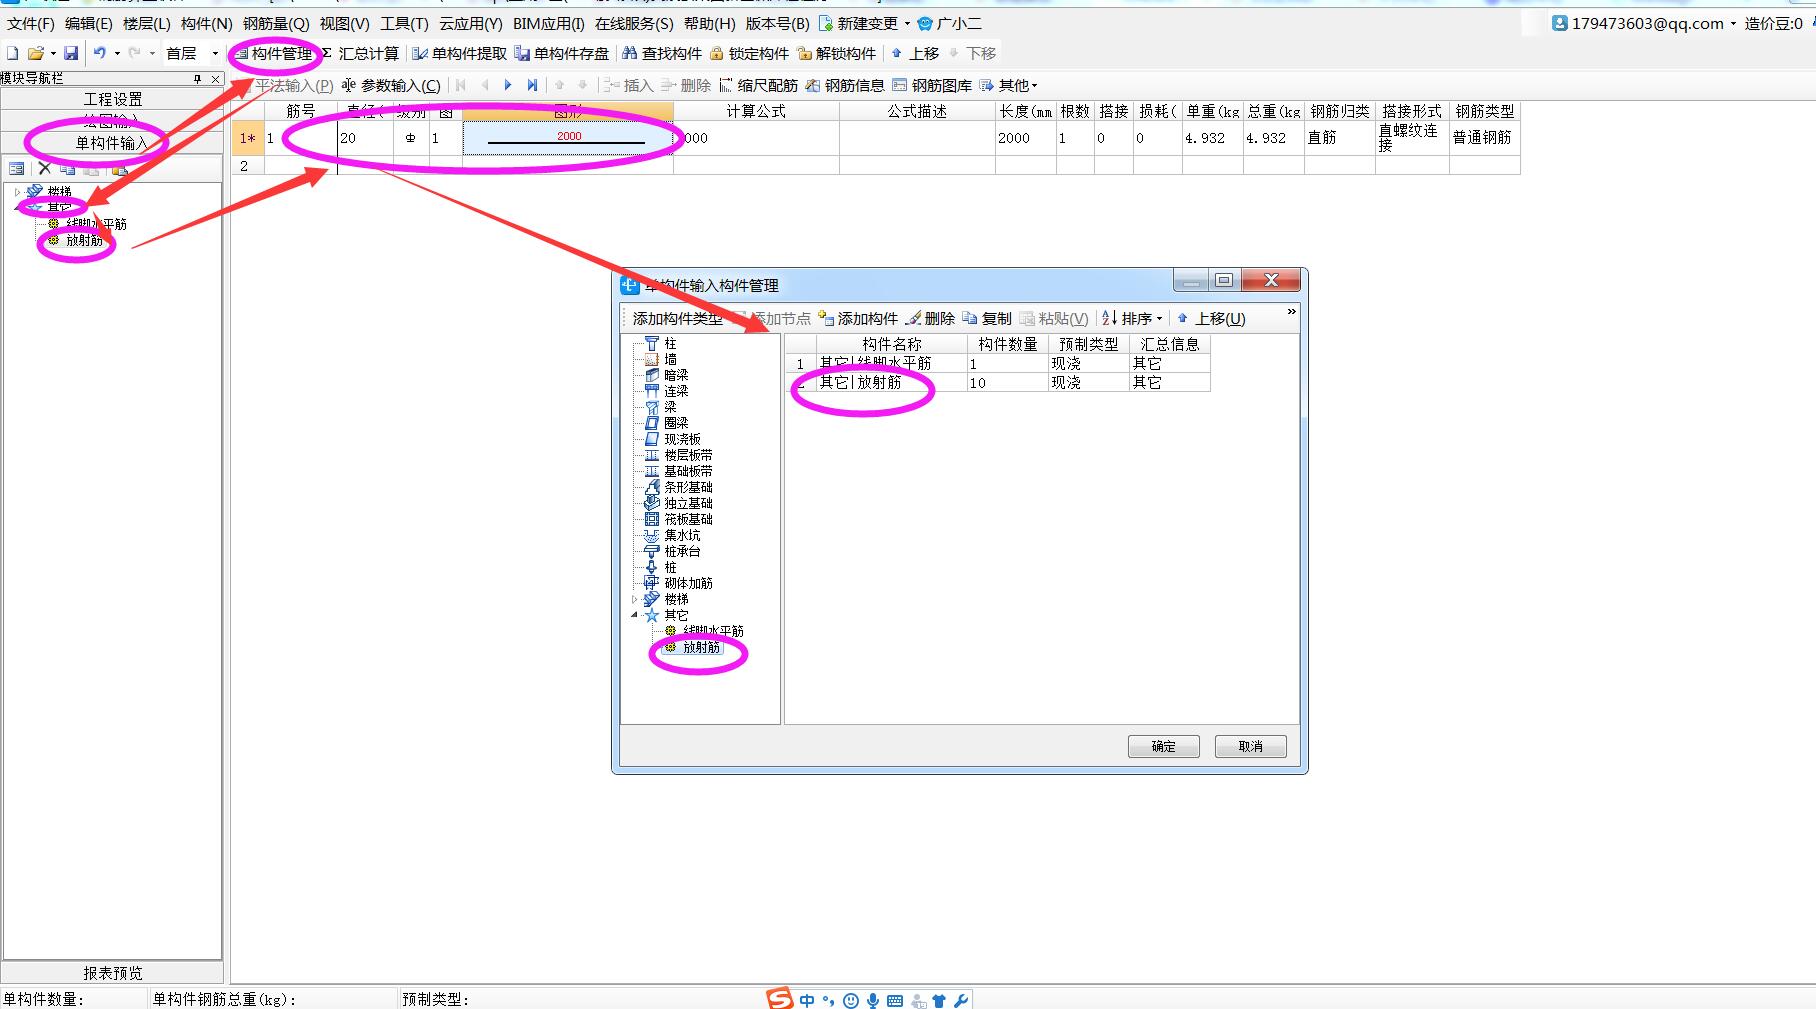
Task: Open the 构件管理 tool
Action: click(x=273, y=53)
